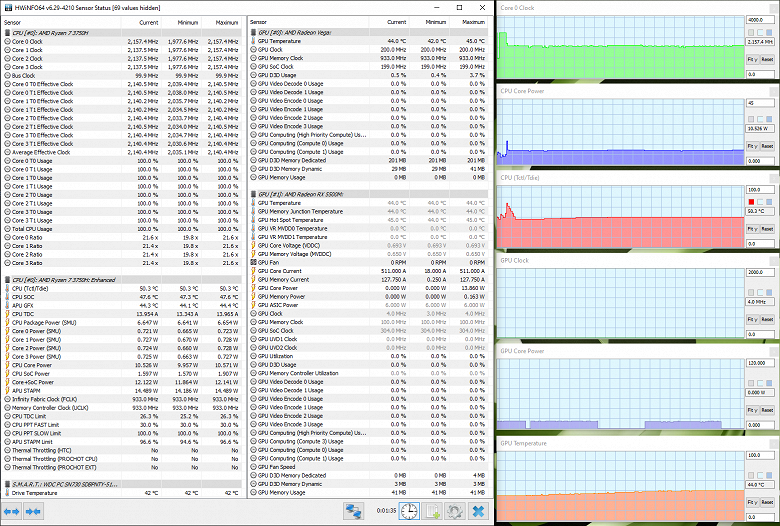Click the lightning icon beside CPU Package Power (SMU)

(x=7, y=322)
